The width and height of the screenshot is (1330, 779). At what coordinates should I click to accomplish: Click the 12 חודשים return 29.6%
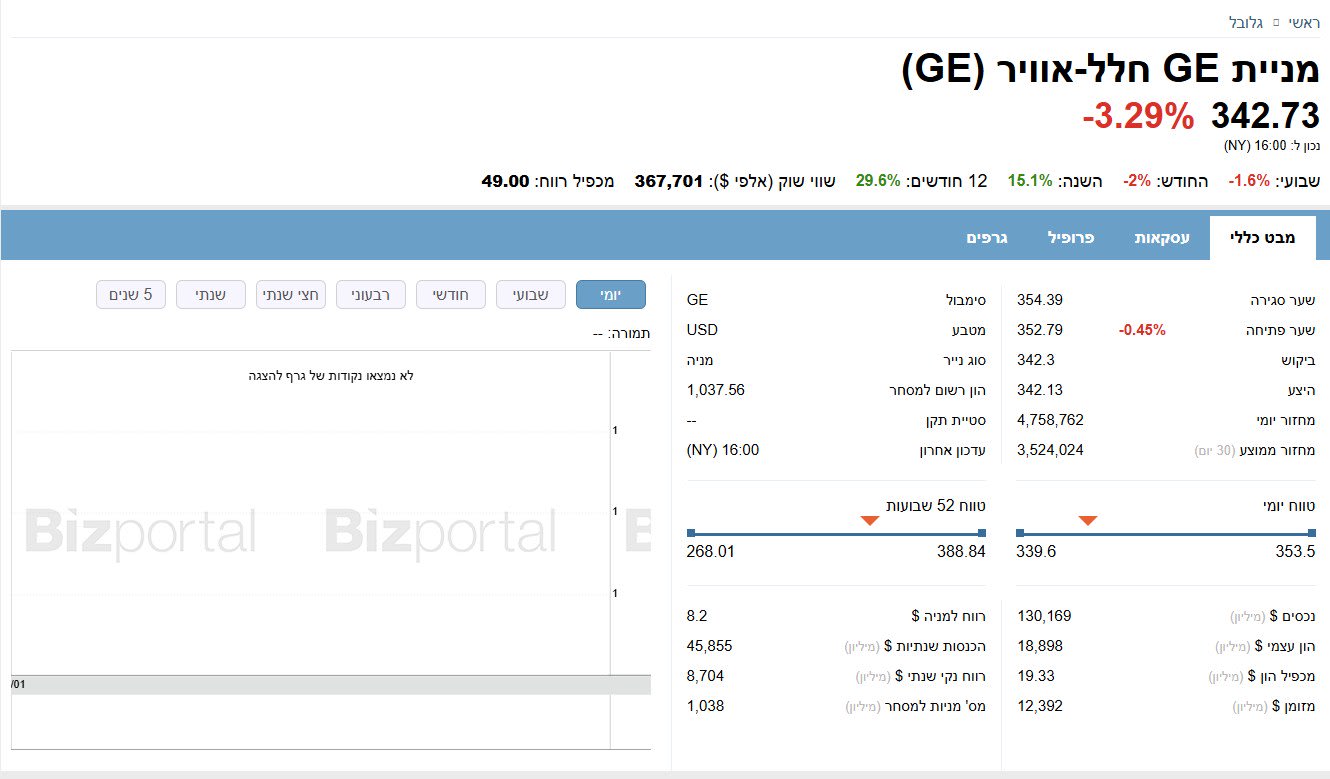click(878, 181)
